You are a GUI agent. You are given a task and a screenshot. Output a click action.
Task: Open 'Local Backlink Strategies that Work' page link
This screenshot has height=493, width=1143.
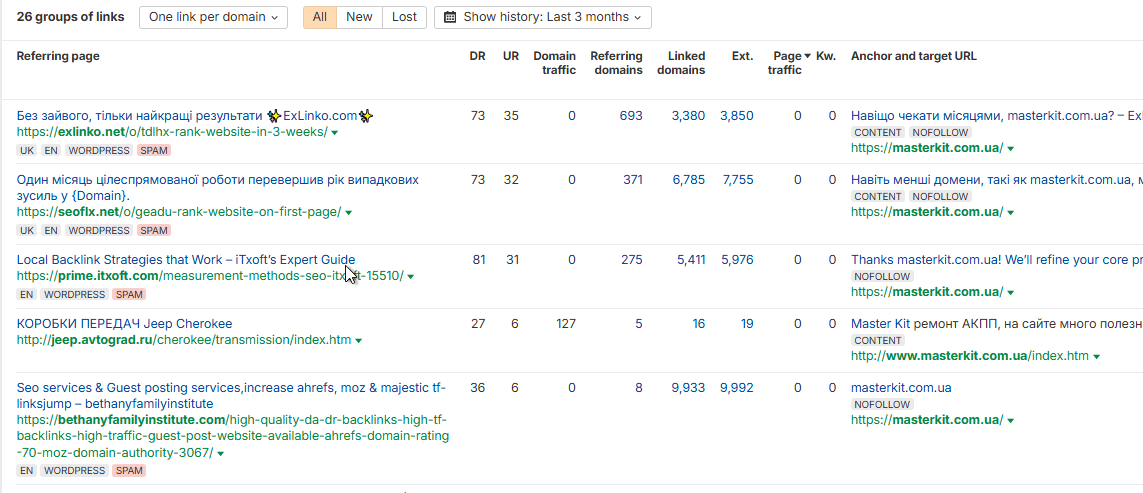click(x=186, y=260)
